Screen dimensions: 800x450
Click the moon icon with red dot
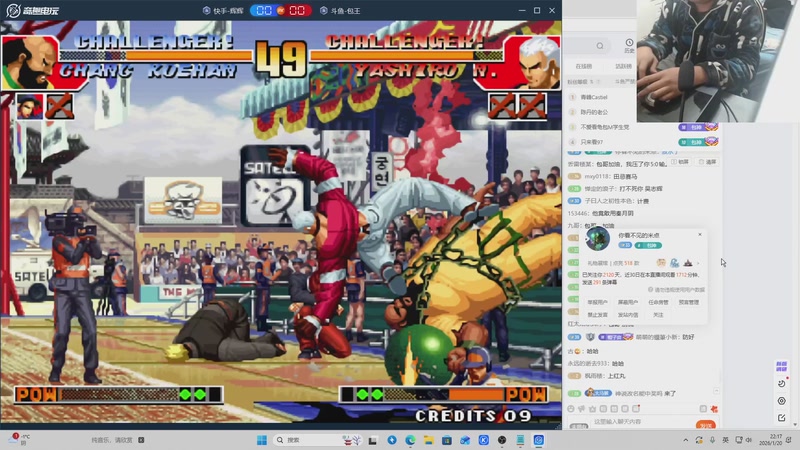(x=781, y=383)
